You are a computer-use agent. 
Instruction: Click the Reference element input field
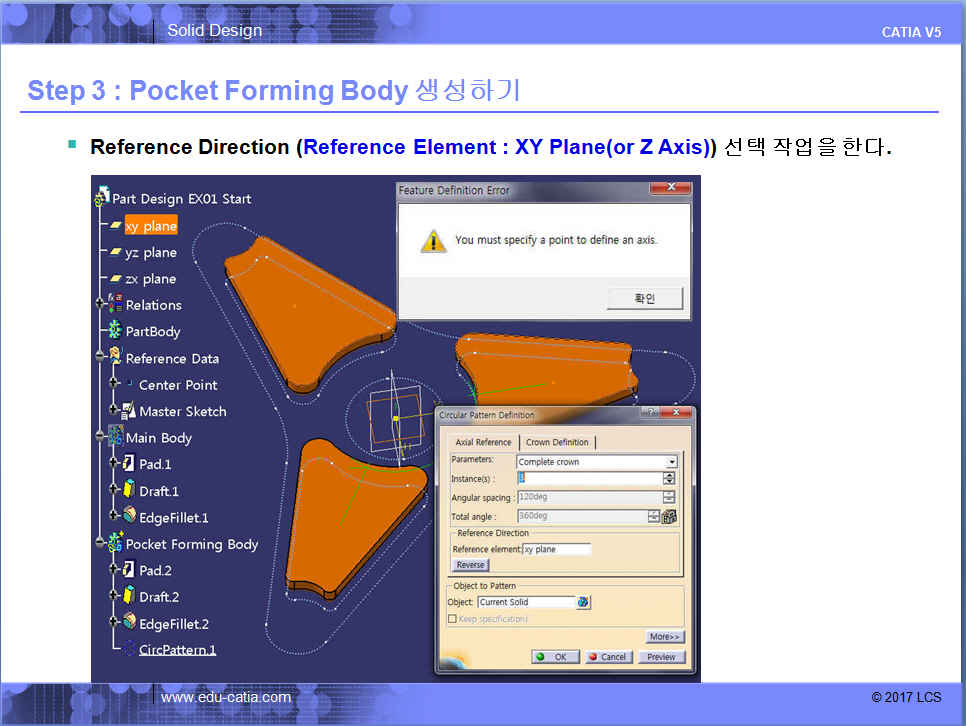(556, 549)
